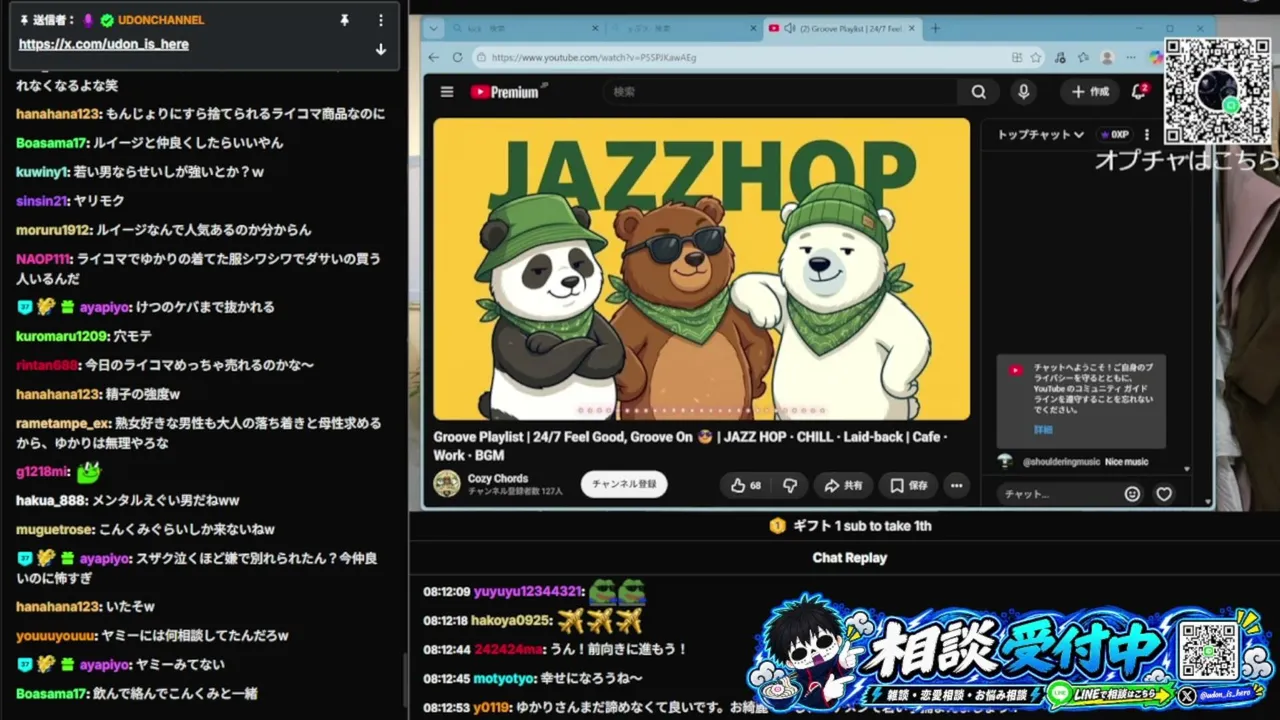Click username youuuyouuu in chat
The height and width of the screenshot is (720, 1280).
[56, 635]
